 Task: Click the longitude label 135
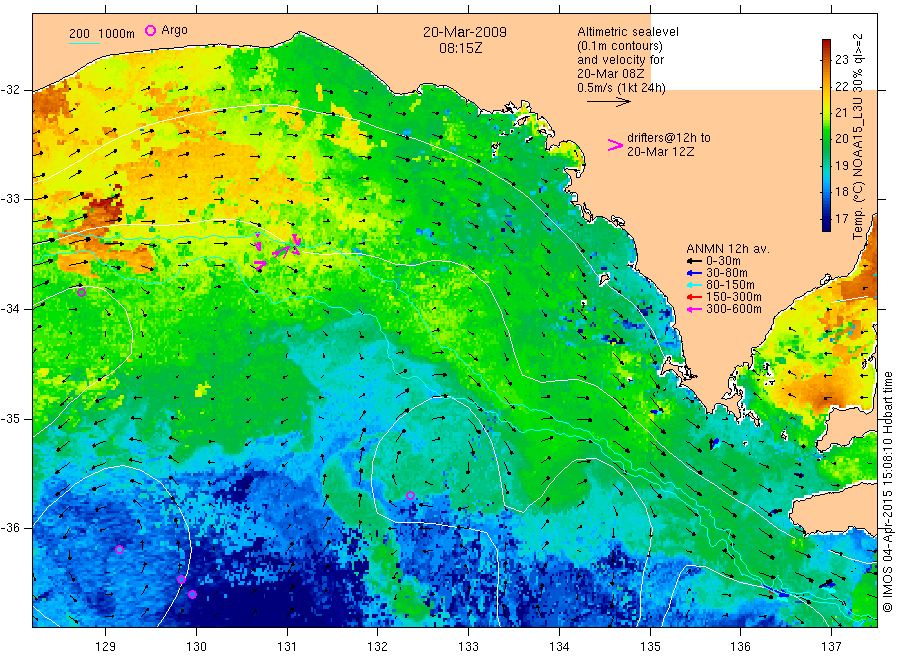point(650,647)
